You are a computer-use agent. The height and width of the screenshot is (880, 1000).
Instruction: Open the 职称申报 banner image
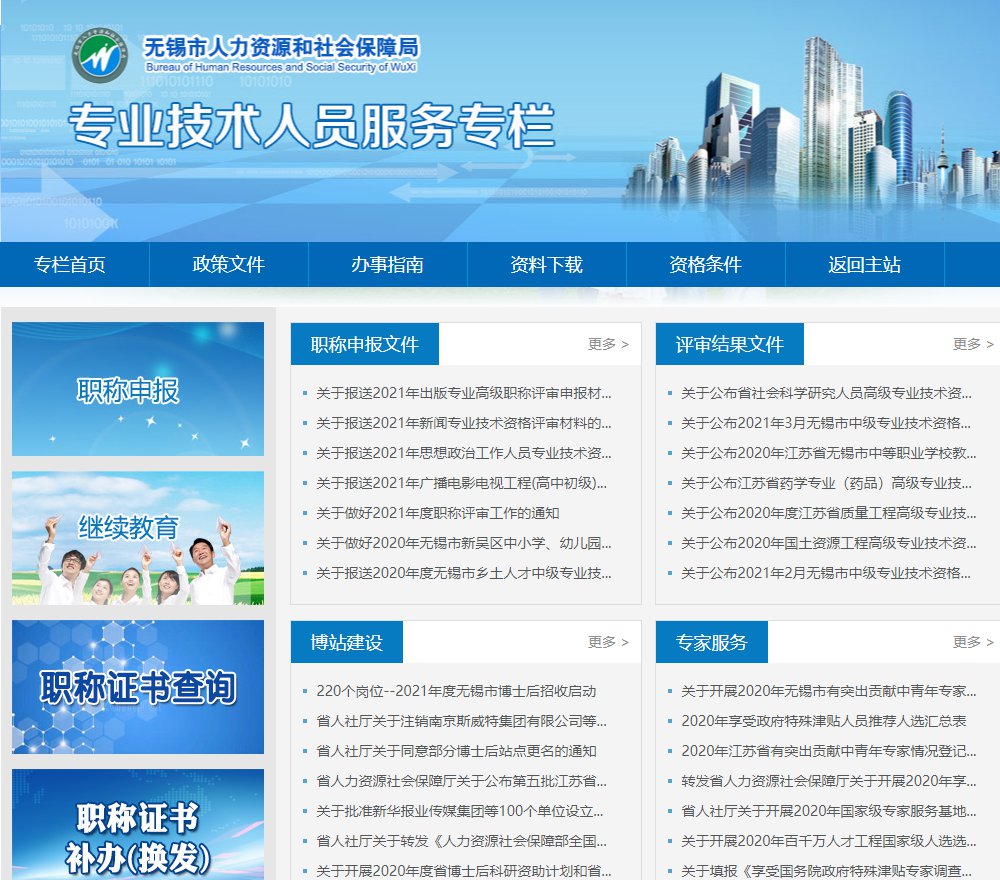(x=138, y=389)
